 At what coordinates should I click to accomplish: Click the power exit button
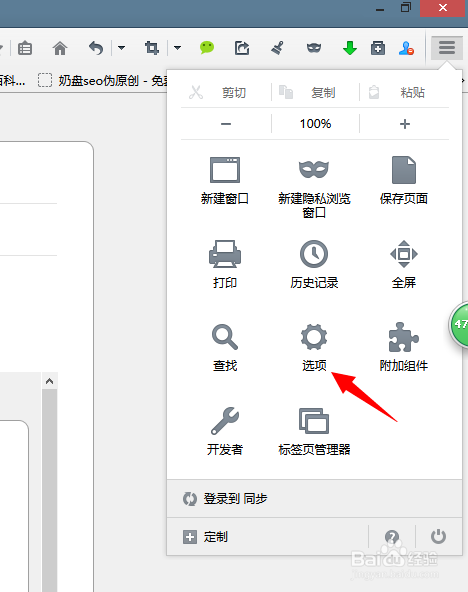coord(438,536)
